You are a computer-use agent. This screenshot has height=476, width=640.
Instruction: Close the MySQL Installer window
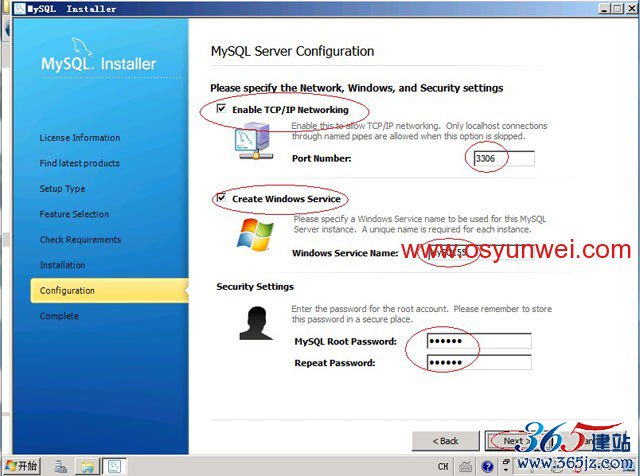[x=631, y=8]
